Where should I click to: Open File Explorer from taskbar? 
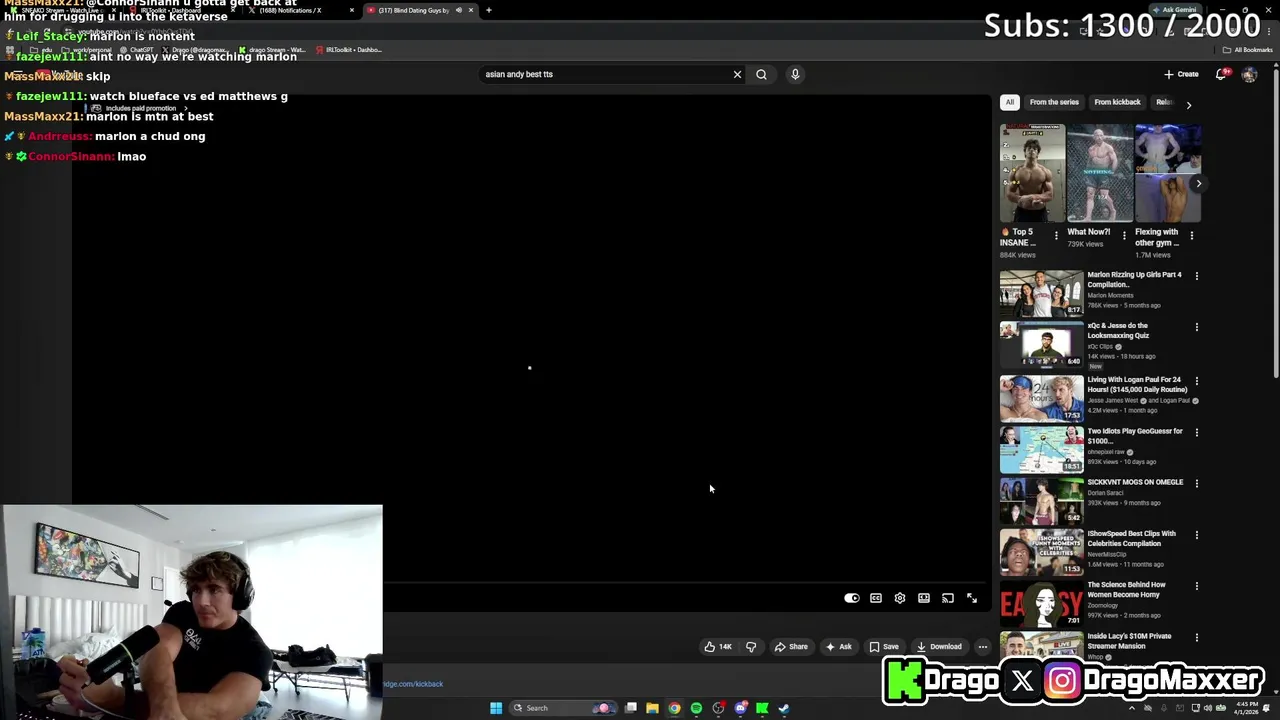click(652, 708)
